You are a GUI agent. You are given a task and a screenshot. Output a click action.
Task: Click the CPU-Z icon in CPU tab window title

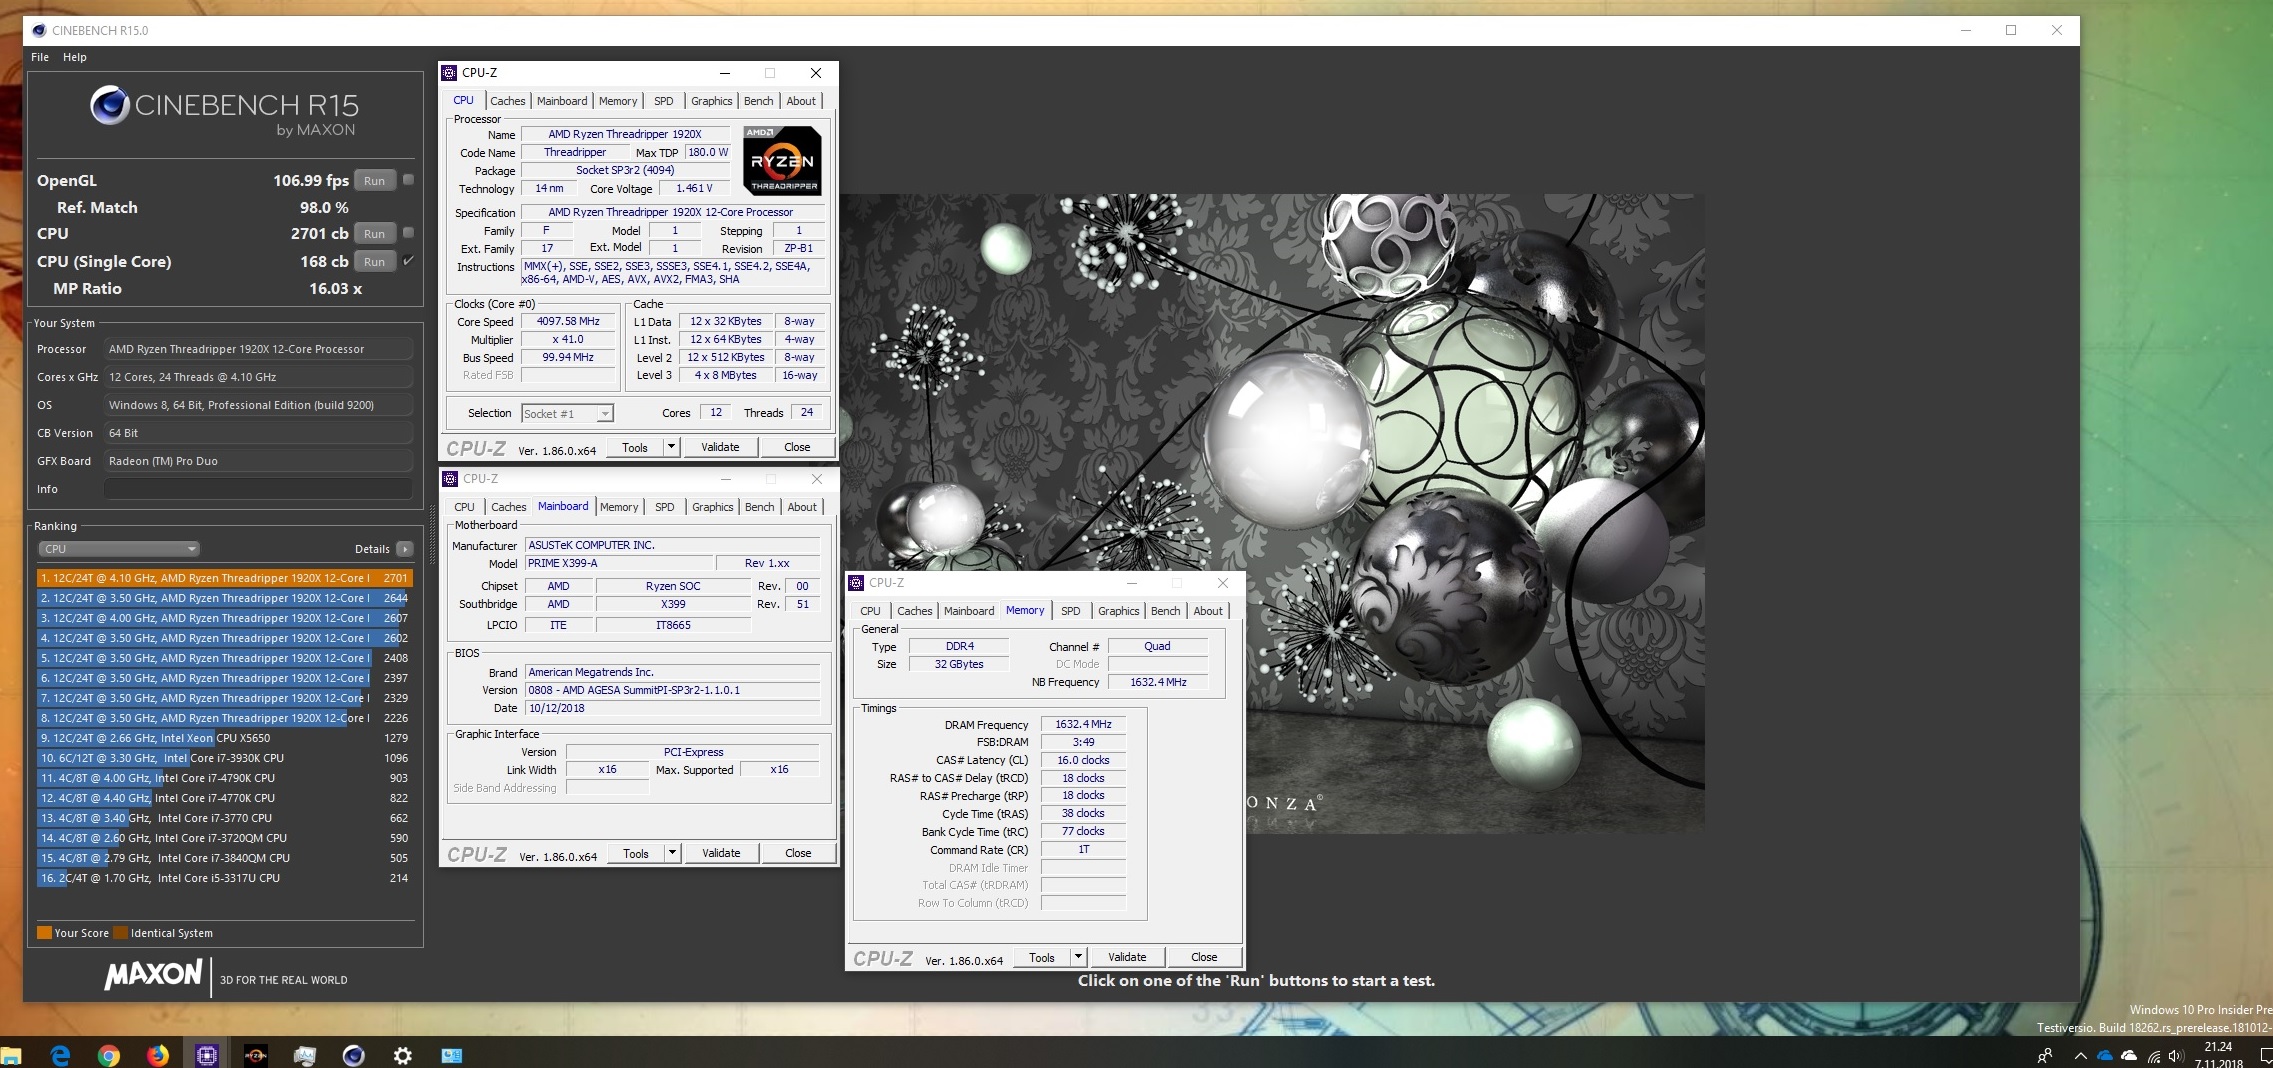click(450, 73)
